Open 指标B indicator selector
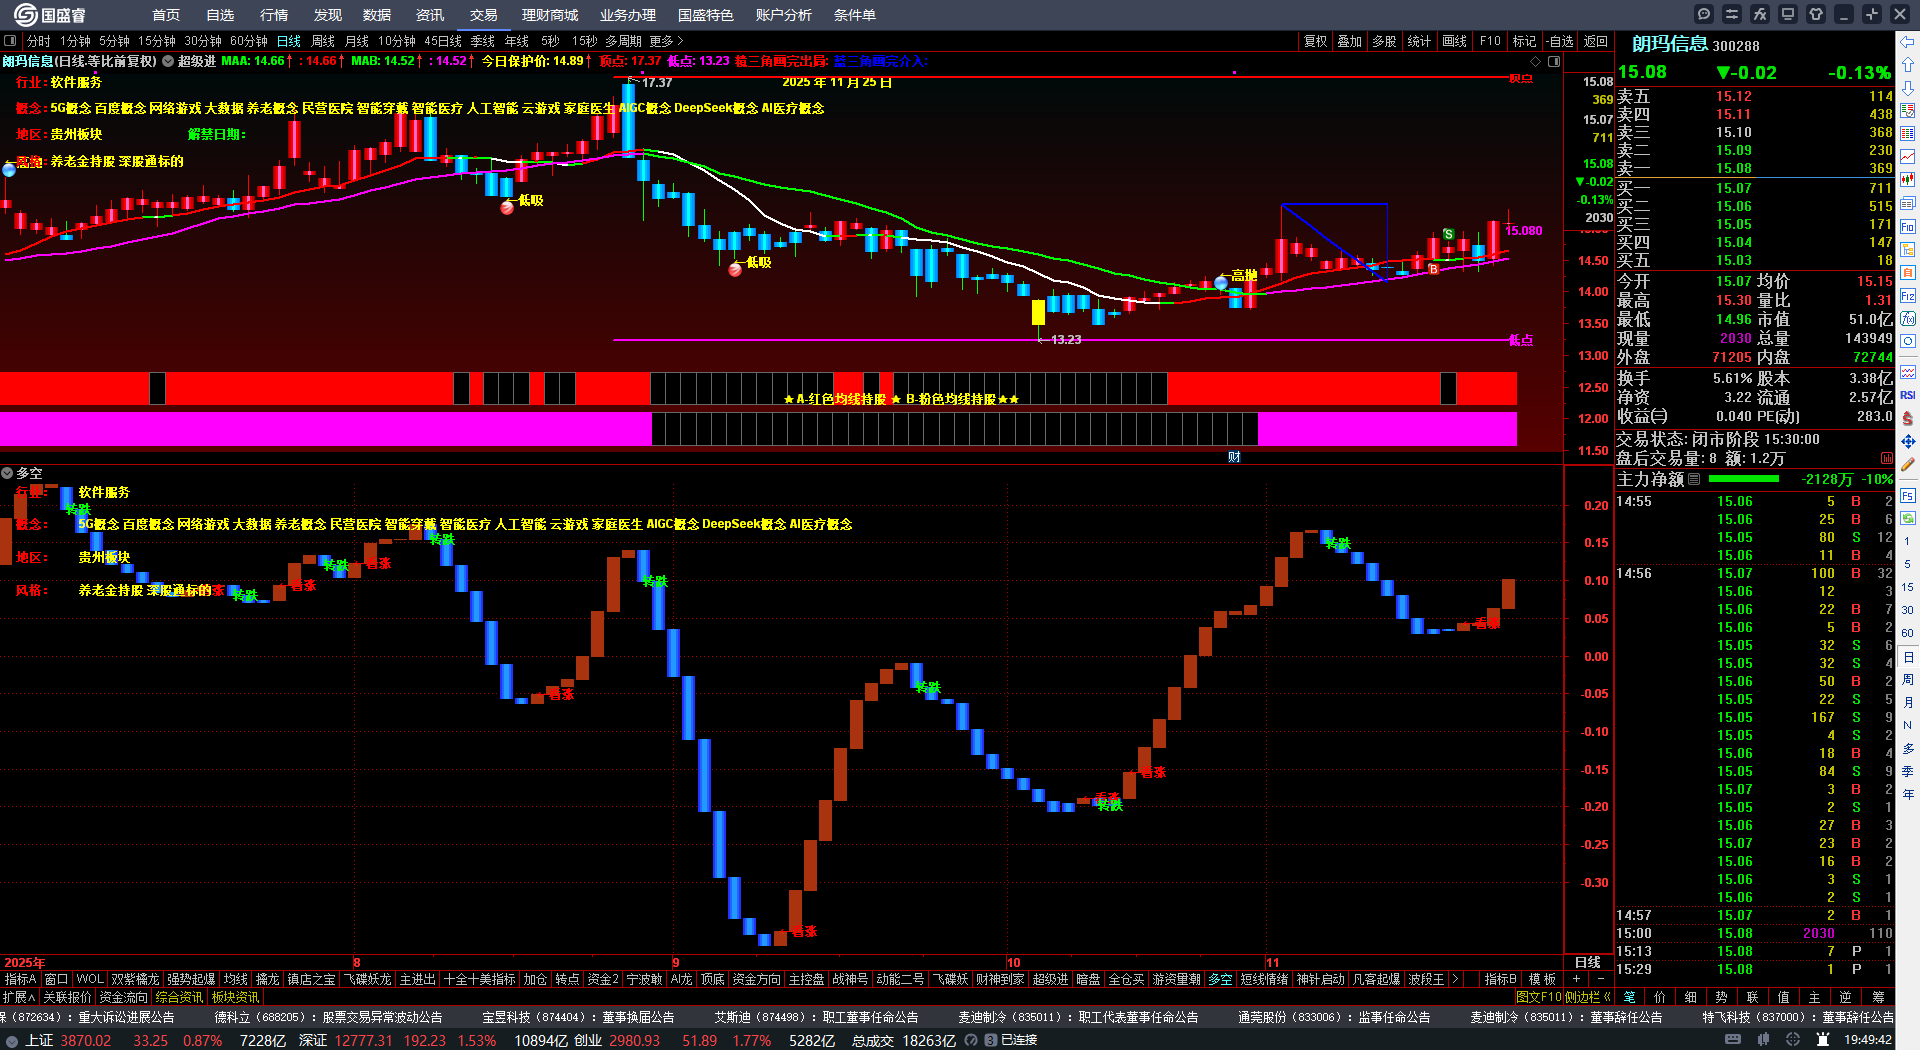The image size is (1920, 1050). coord(1500,979)
